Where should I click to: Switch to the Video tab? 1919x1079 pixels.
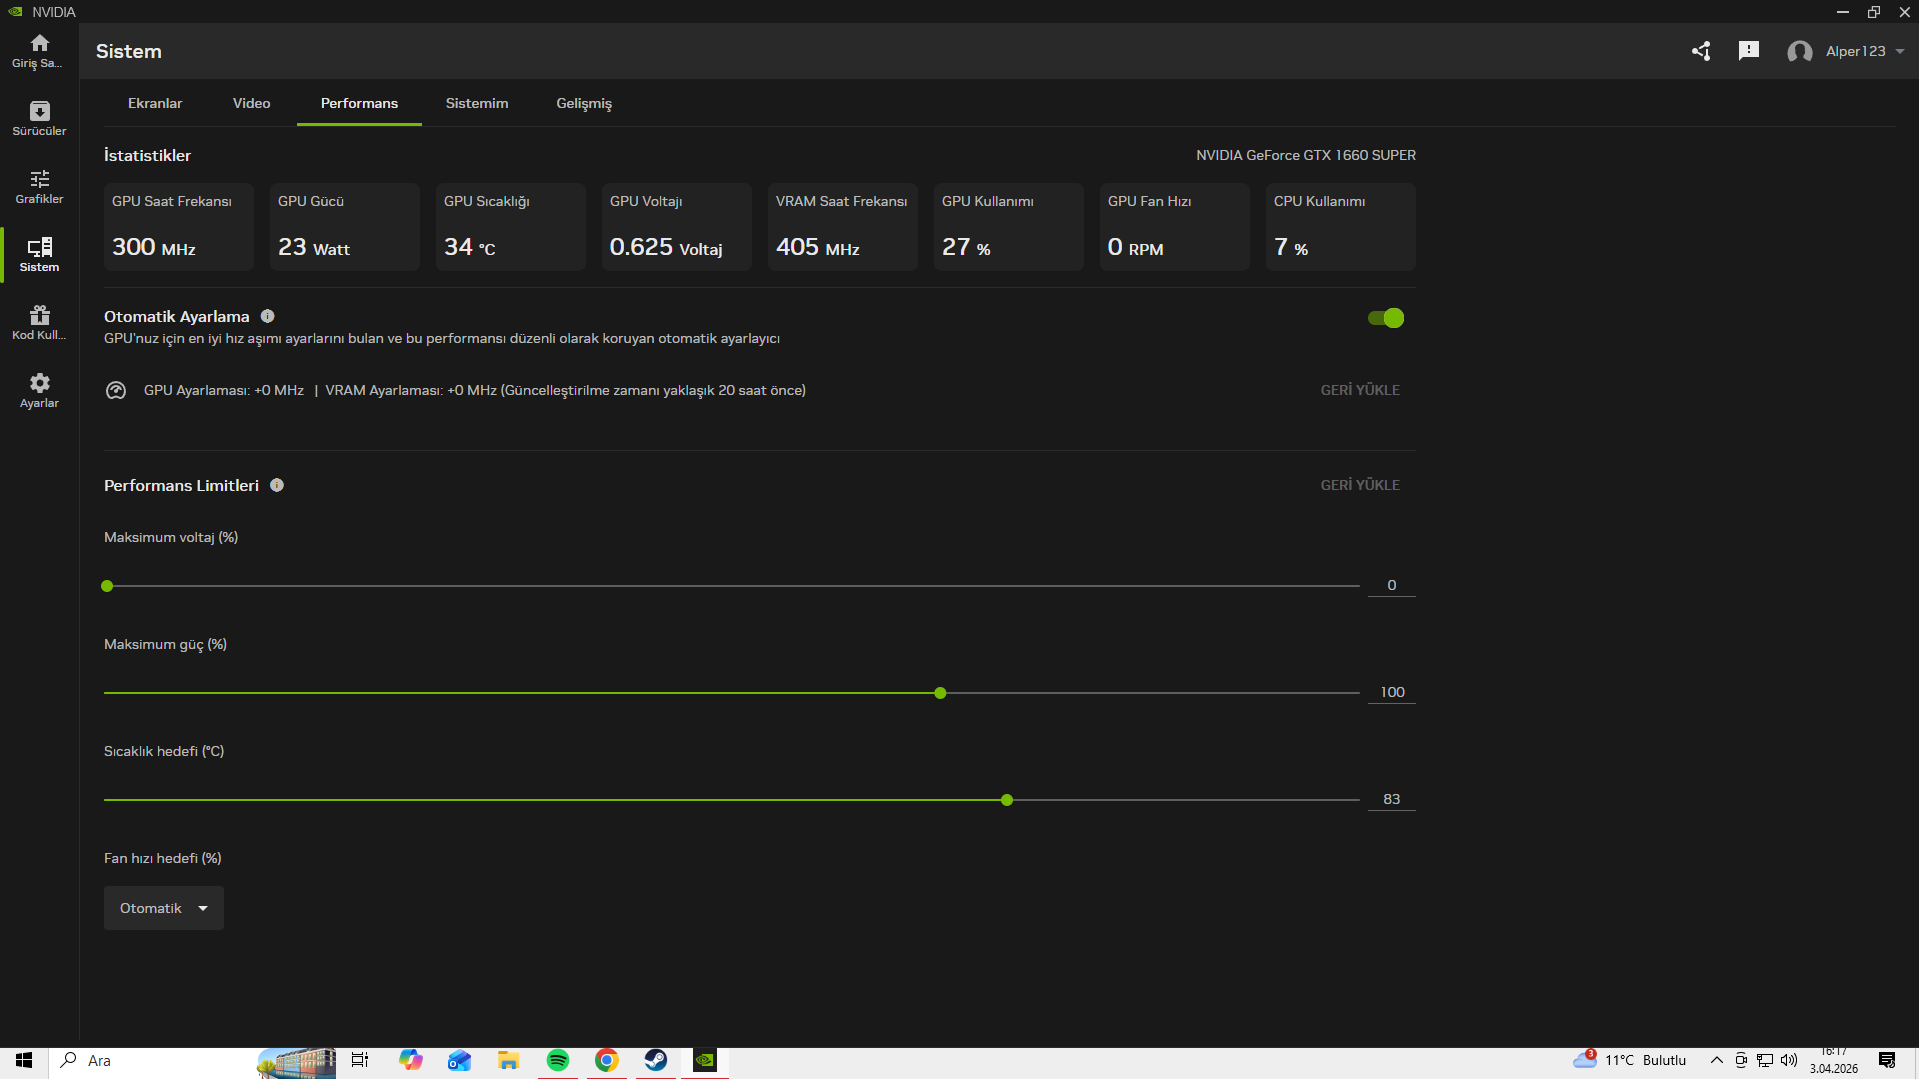tap(252, 103)
